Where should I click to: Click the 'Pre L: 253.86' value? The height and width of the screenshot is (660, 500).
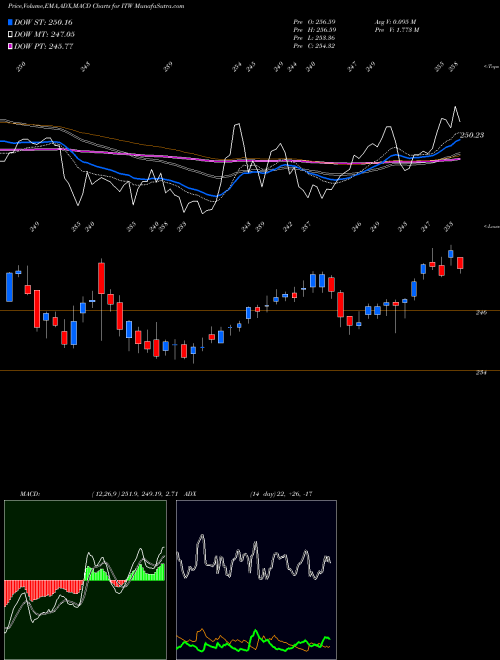coord(314,38)
